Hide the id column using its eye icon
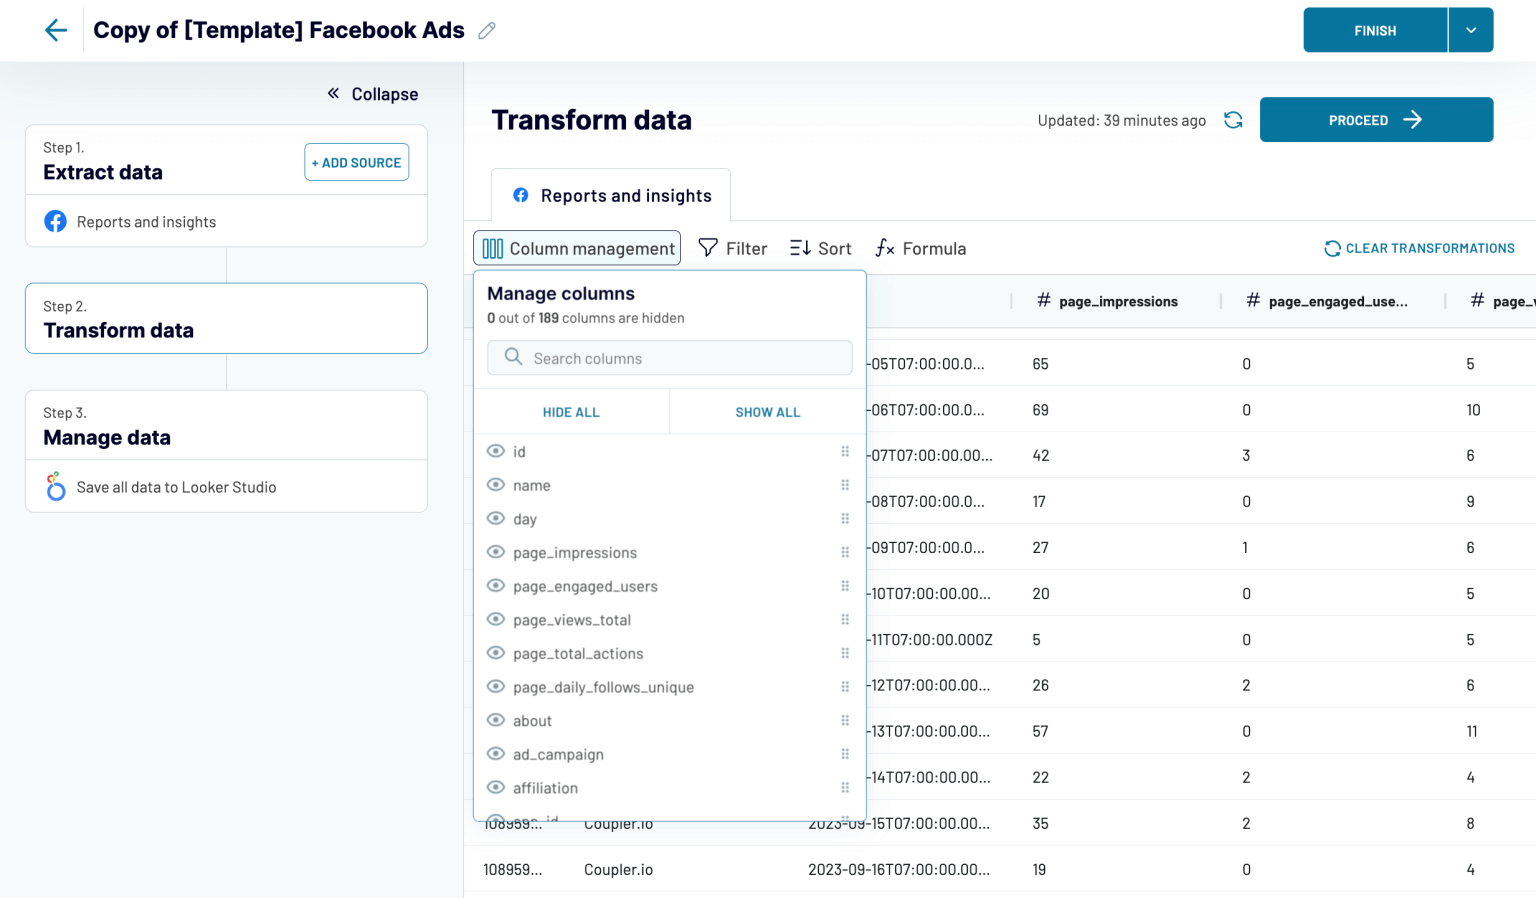Image resolution: width=1536 pixels, height=898 pixels. tap(496, 451)
